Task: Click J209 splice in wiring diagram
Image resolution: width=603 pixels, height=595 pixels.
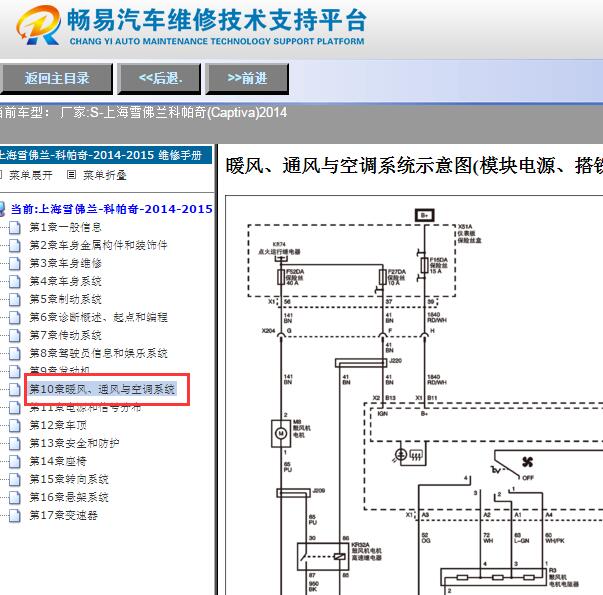Action: point(293,493)
